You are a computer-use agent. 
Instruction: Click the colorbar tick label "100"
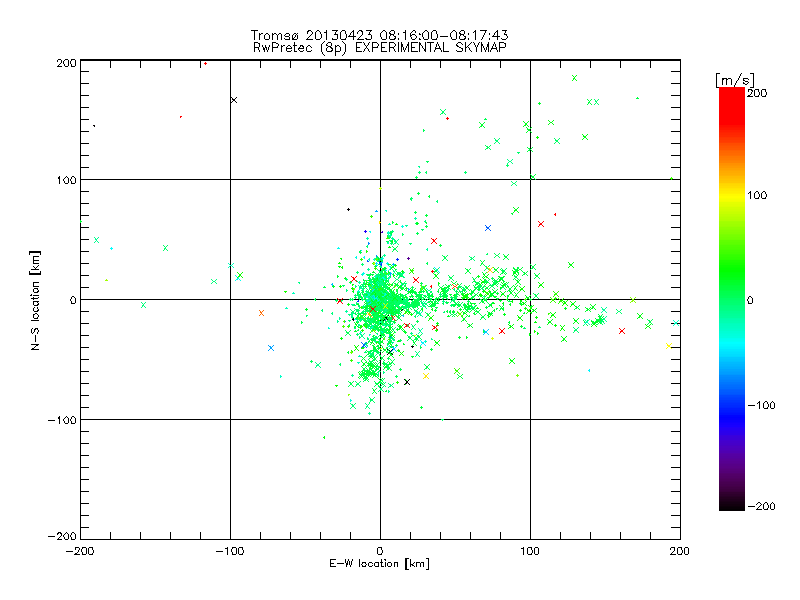click(757, 195)
